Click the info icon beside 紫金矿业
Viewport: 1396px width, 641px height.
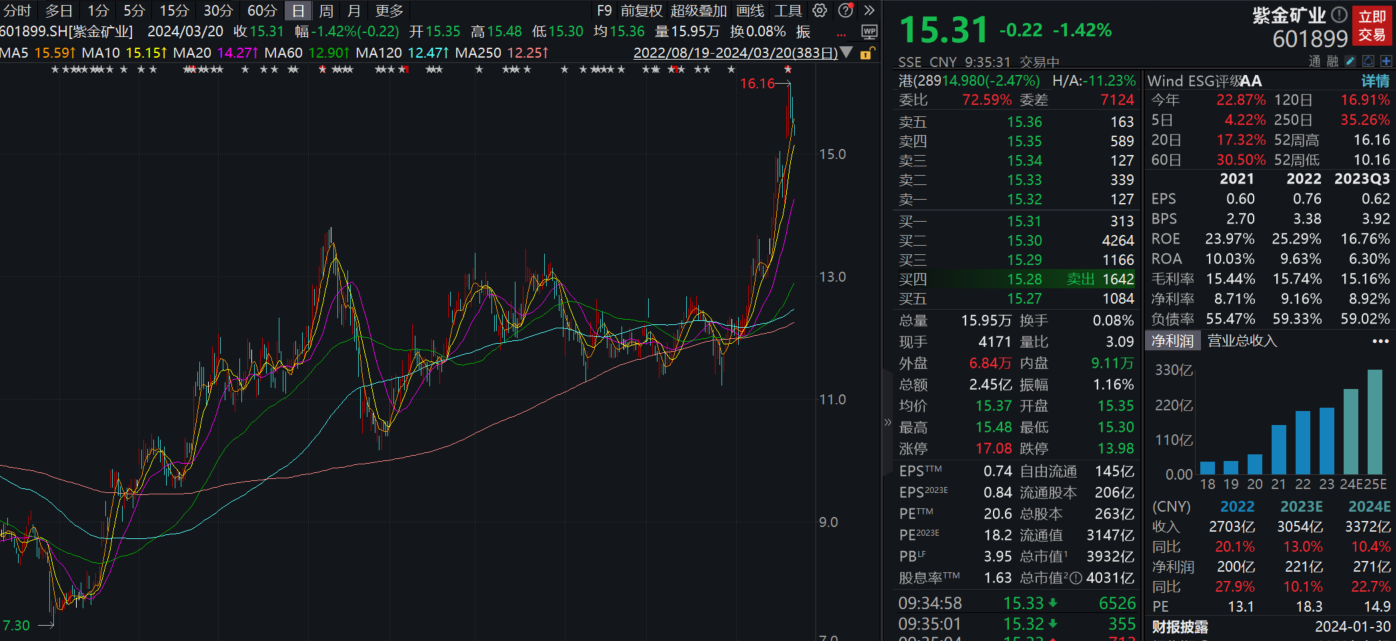pyautogui.click(x=1340, y=15)
